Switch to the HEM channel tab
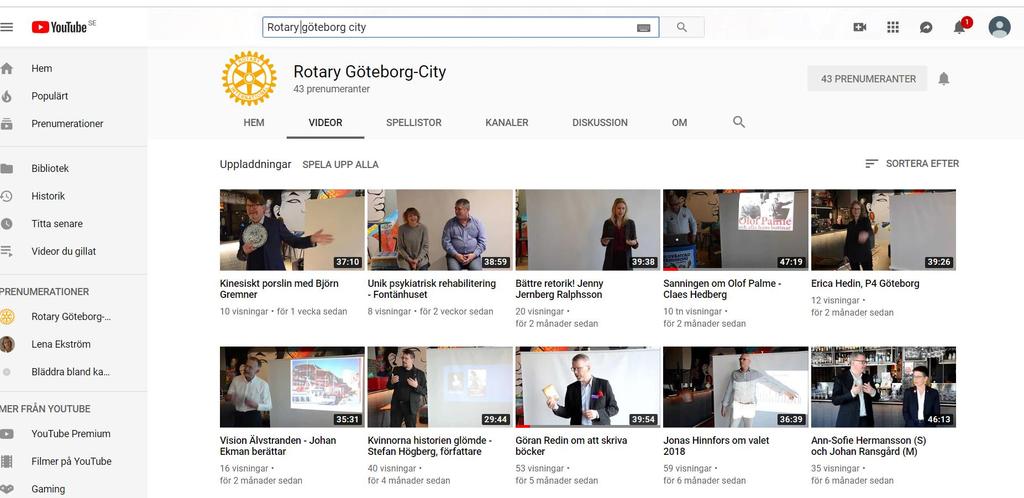 [254, 123]
